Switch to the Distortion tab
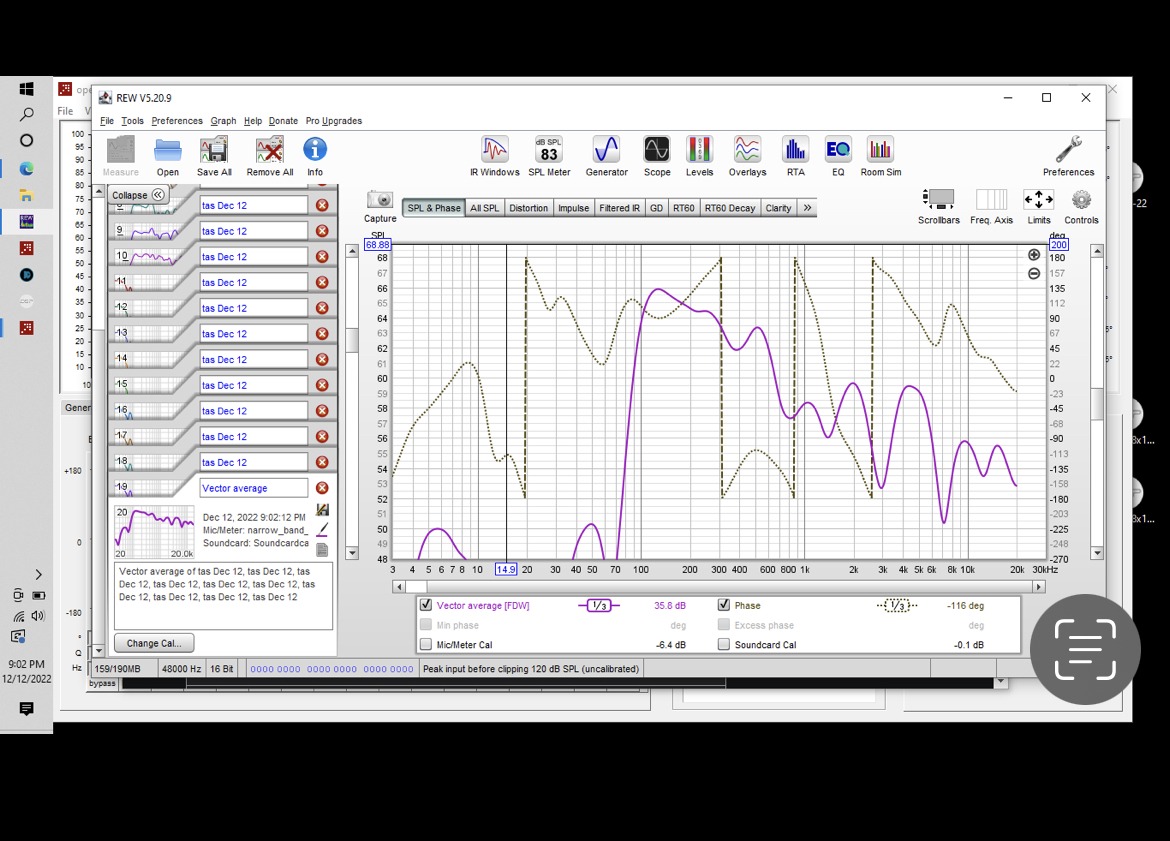The image size is (1170, 841). [528, 207]
